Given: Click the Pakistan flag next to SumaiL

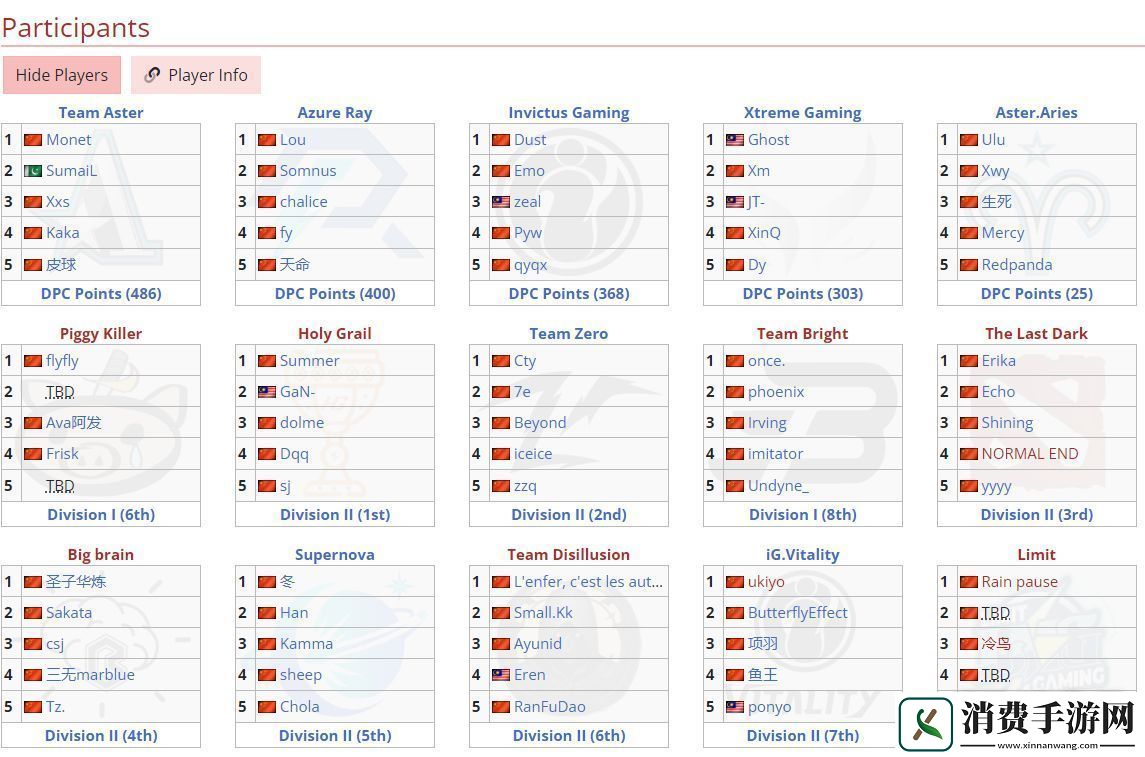Looking at the screenshot, I should coord(33,171).
